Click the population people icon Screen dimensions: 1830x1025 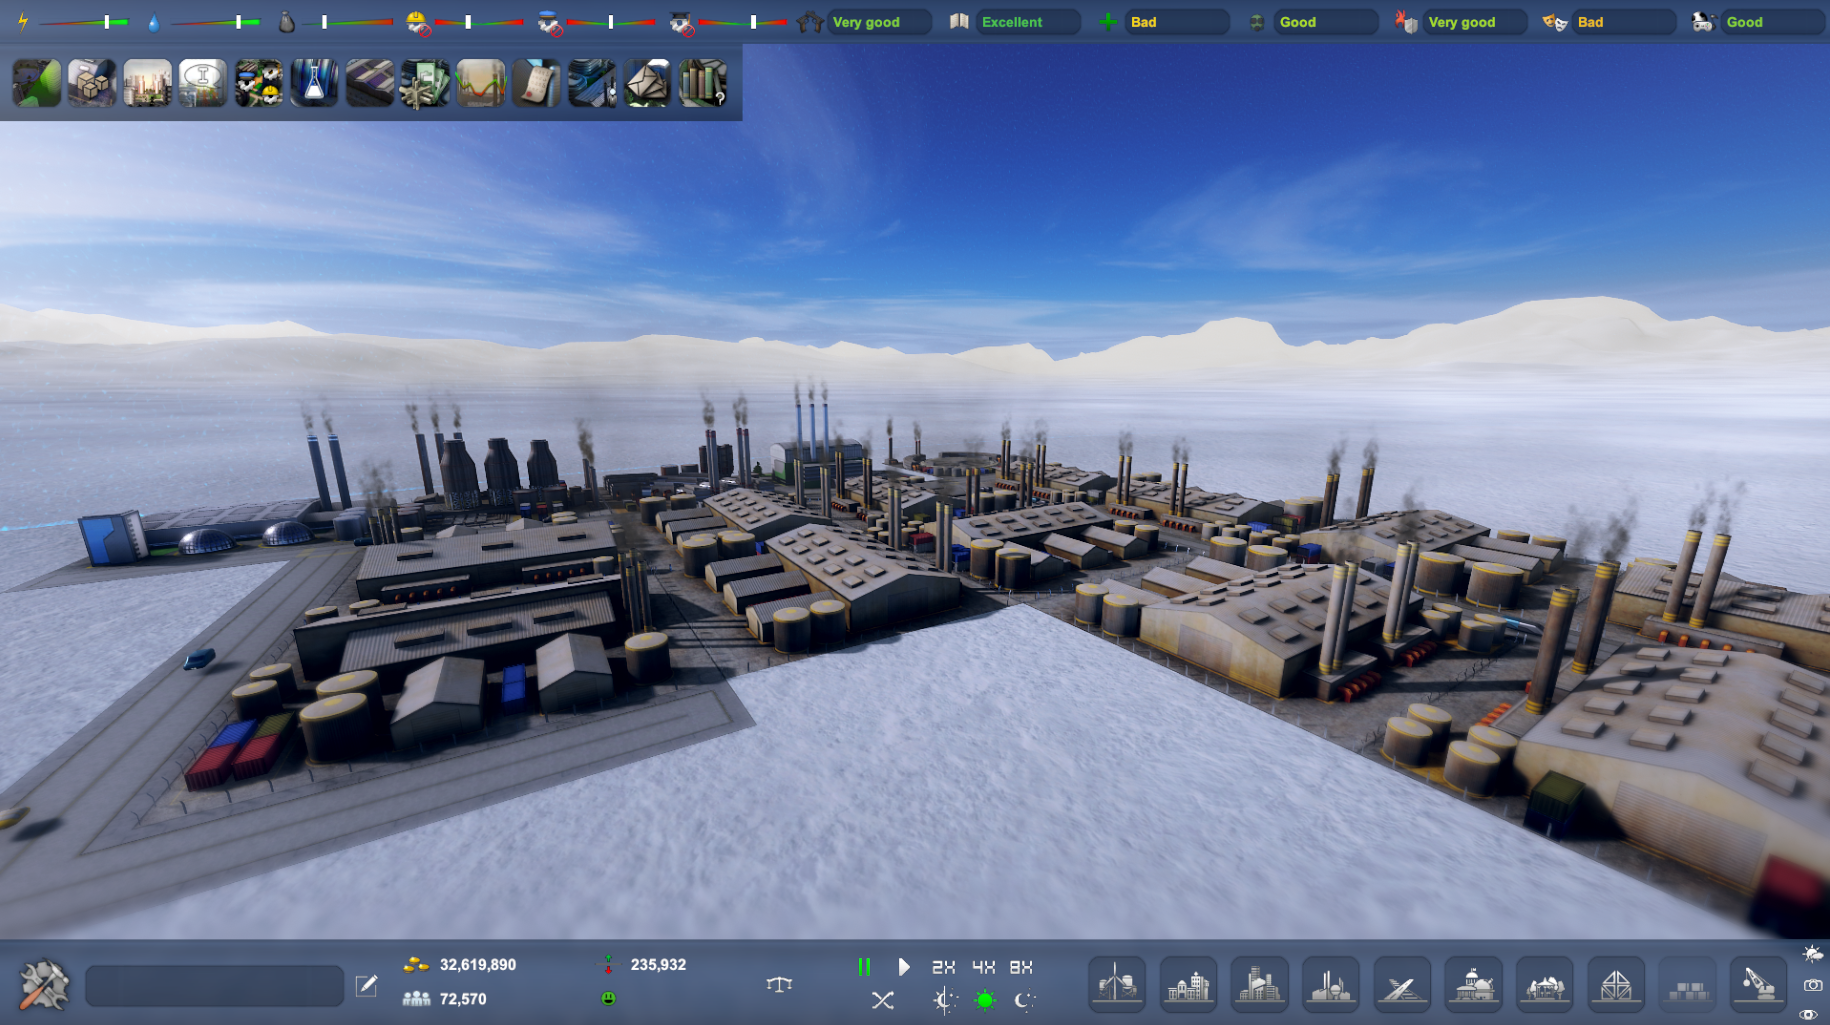point(416,999)
